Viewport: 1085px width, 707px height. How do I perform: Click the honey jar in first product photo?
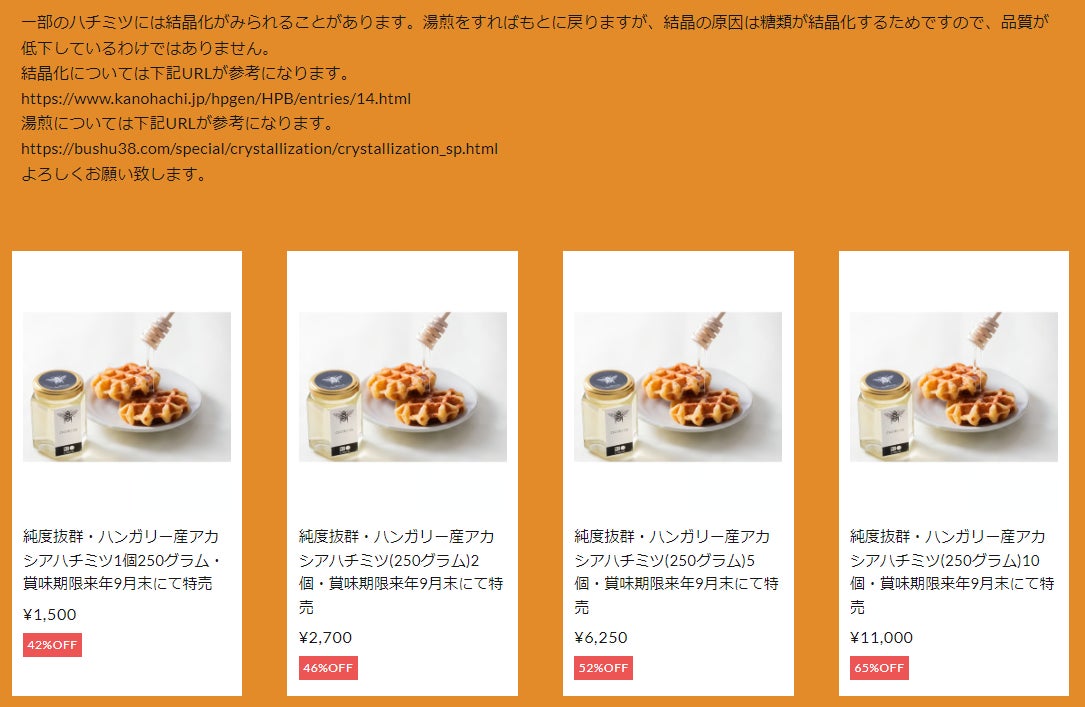[59, 415]
